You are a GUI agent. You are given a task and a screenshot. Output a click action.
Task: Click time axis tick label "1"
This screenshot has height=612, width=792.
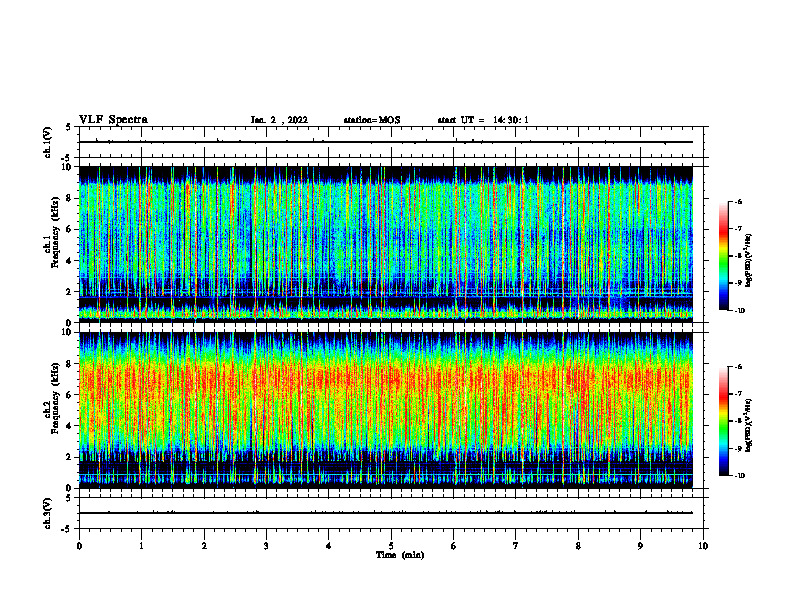[x=141, y=546]
